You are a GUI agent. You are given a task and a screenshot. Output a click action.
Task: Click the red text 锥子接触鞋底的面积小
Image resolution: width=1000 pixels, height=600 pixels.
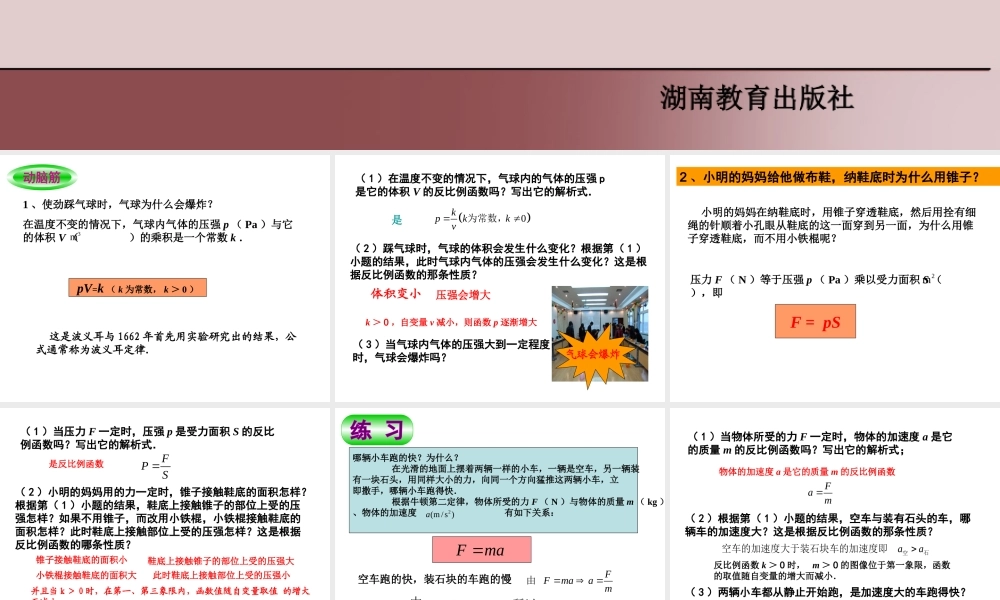coord(81,560)
